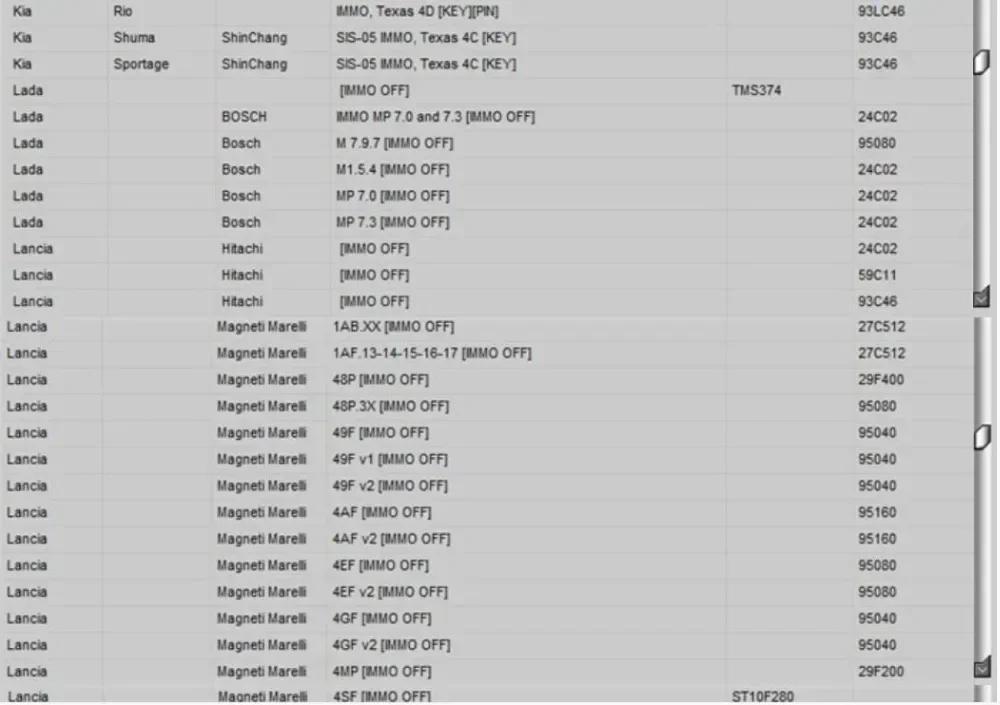Click the upper list's scrollbar thumb
1000x705 pixels.
click(982, 62)
